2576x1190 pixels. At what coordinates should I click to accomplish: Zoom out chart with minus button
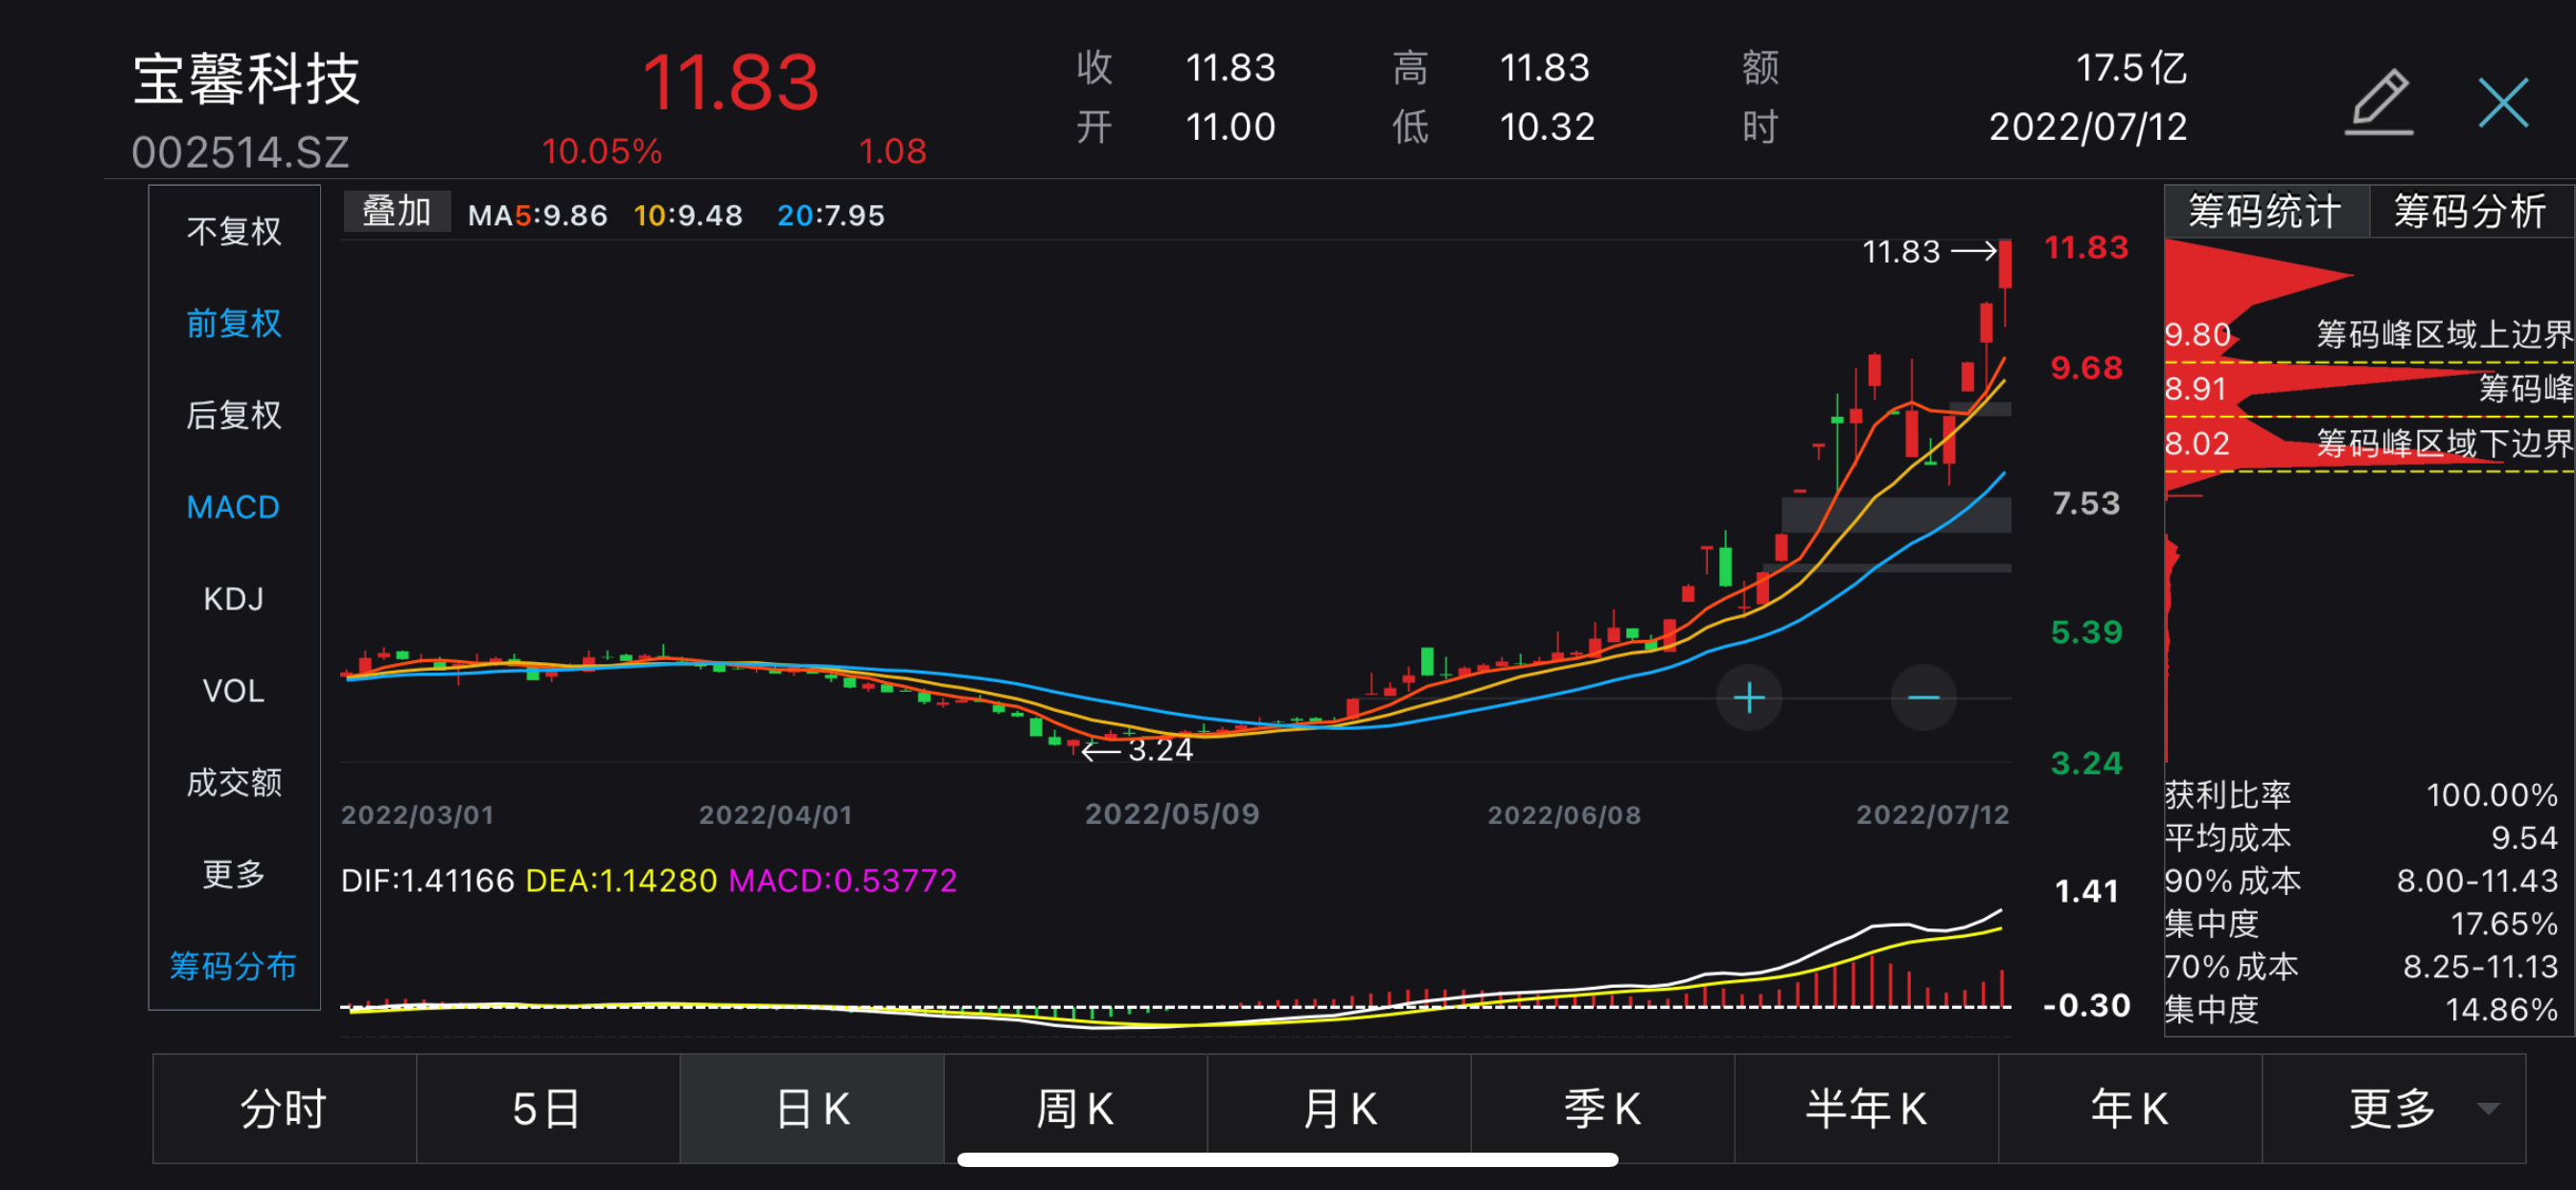coord(1922,697)
